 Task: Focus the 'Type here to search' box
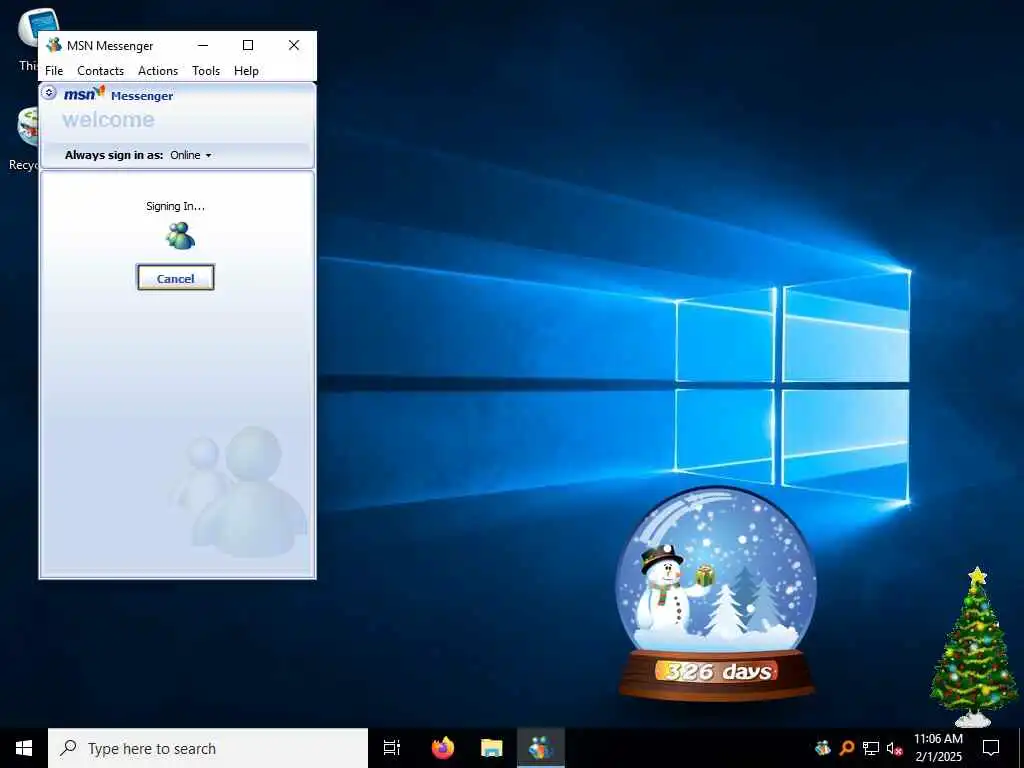(x=208, y=748)
